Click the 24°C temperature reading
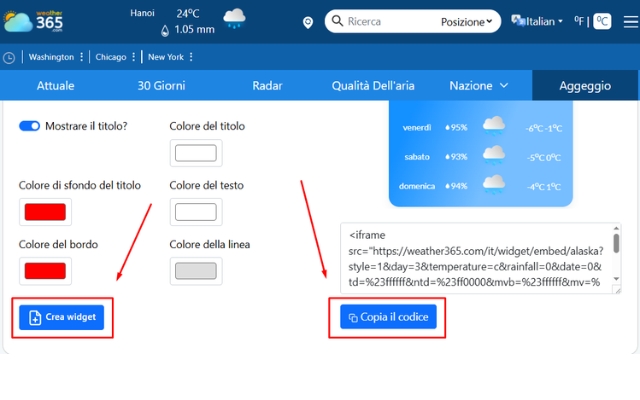Viewport: 640px width, 400px height. 188,14
